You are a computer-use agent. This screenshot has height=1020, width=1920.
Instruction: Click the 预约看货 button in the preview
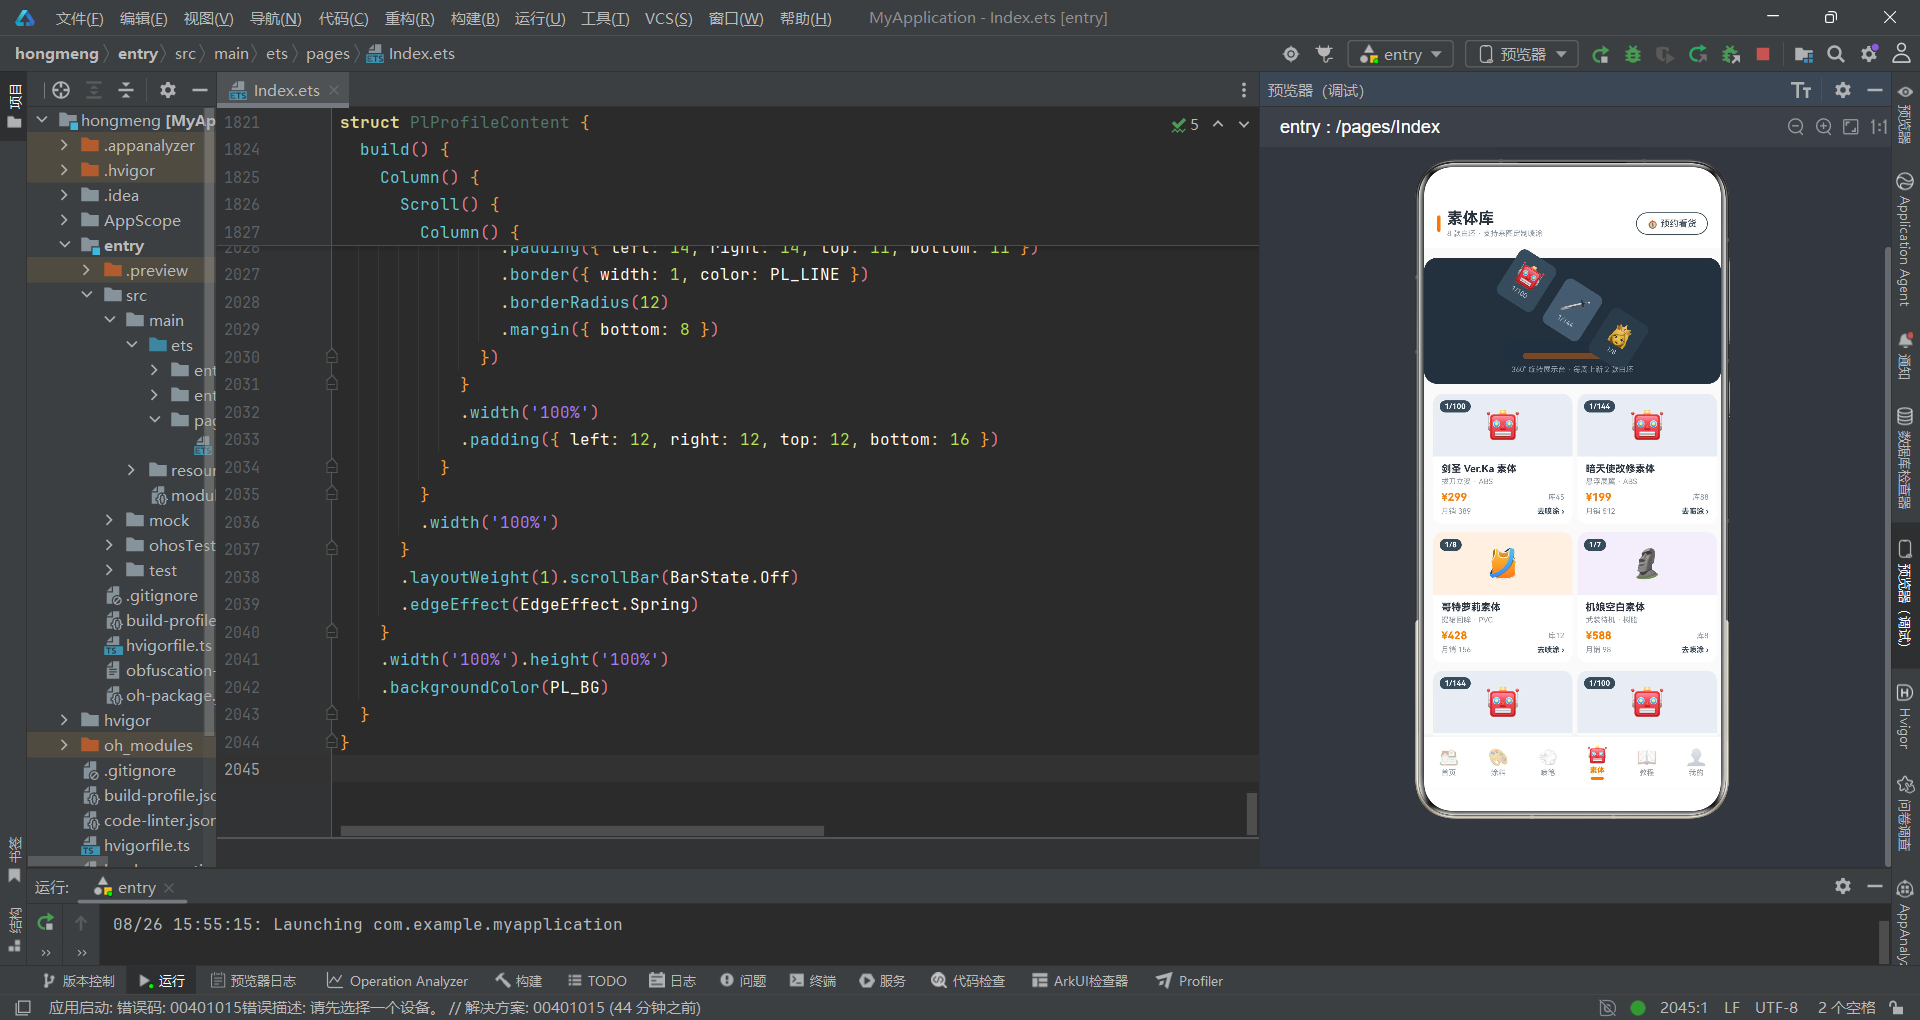point(1672,224)
